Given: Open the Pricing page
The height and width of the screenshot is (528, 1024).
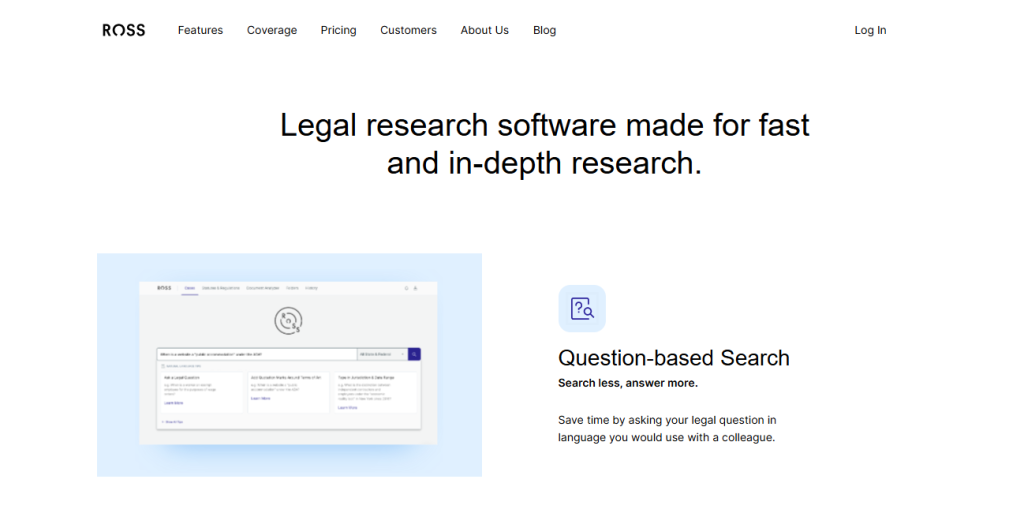Looking at the screenshot, I should (x=338, y=30).
